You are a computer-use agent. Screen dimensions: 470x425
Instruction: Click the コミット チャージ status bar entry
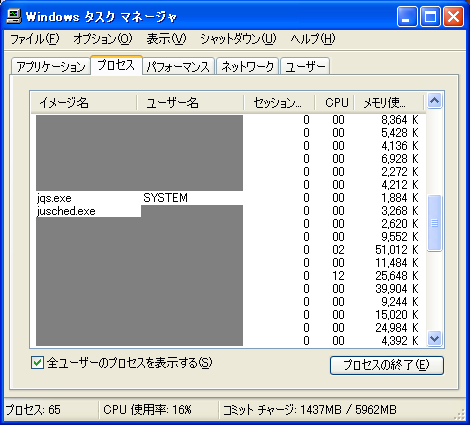310,410
